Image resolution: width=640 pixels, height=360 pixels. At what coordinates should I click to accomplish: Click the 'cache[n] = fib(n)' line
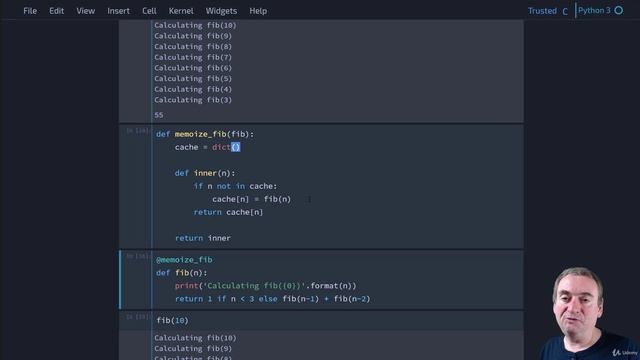(251, 199)
